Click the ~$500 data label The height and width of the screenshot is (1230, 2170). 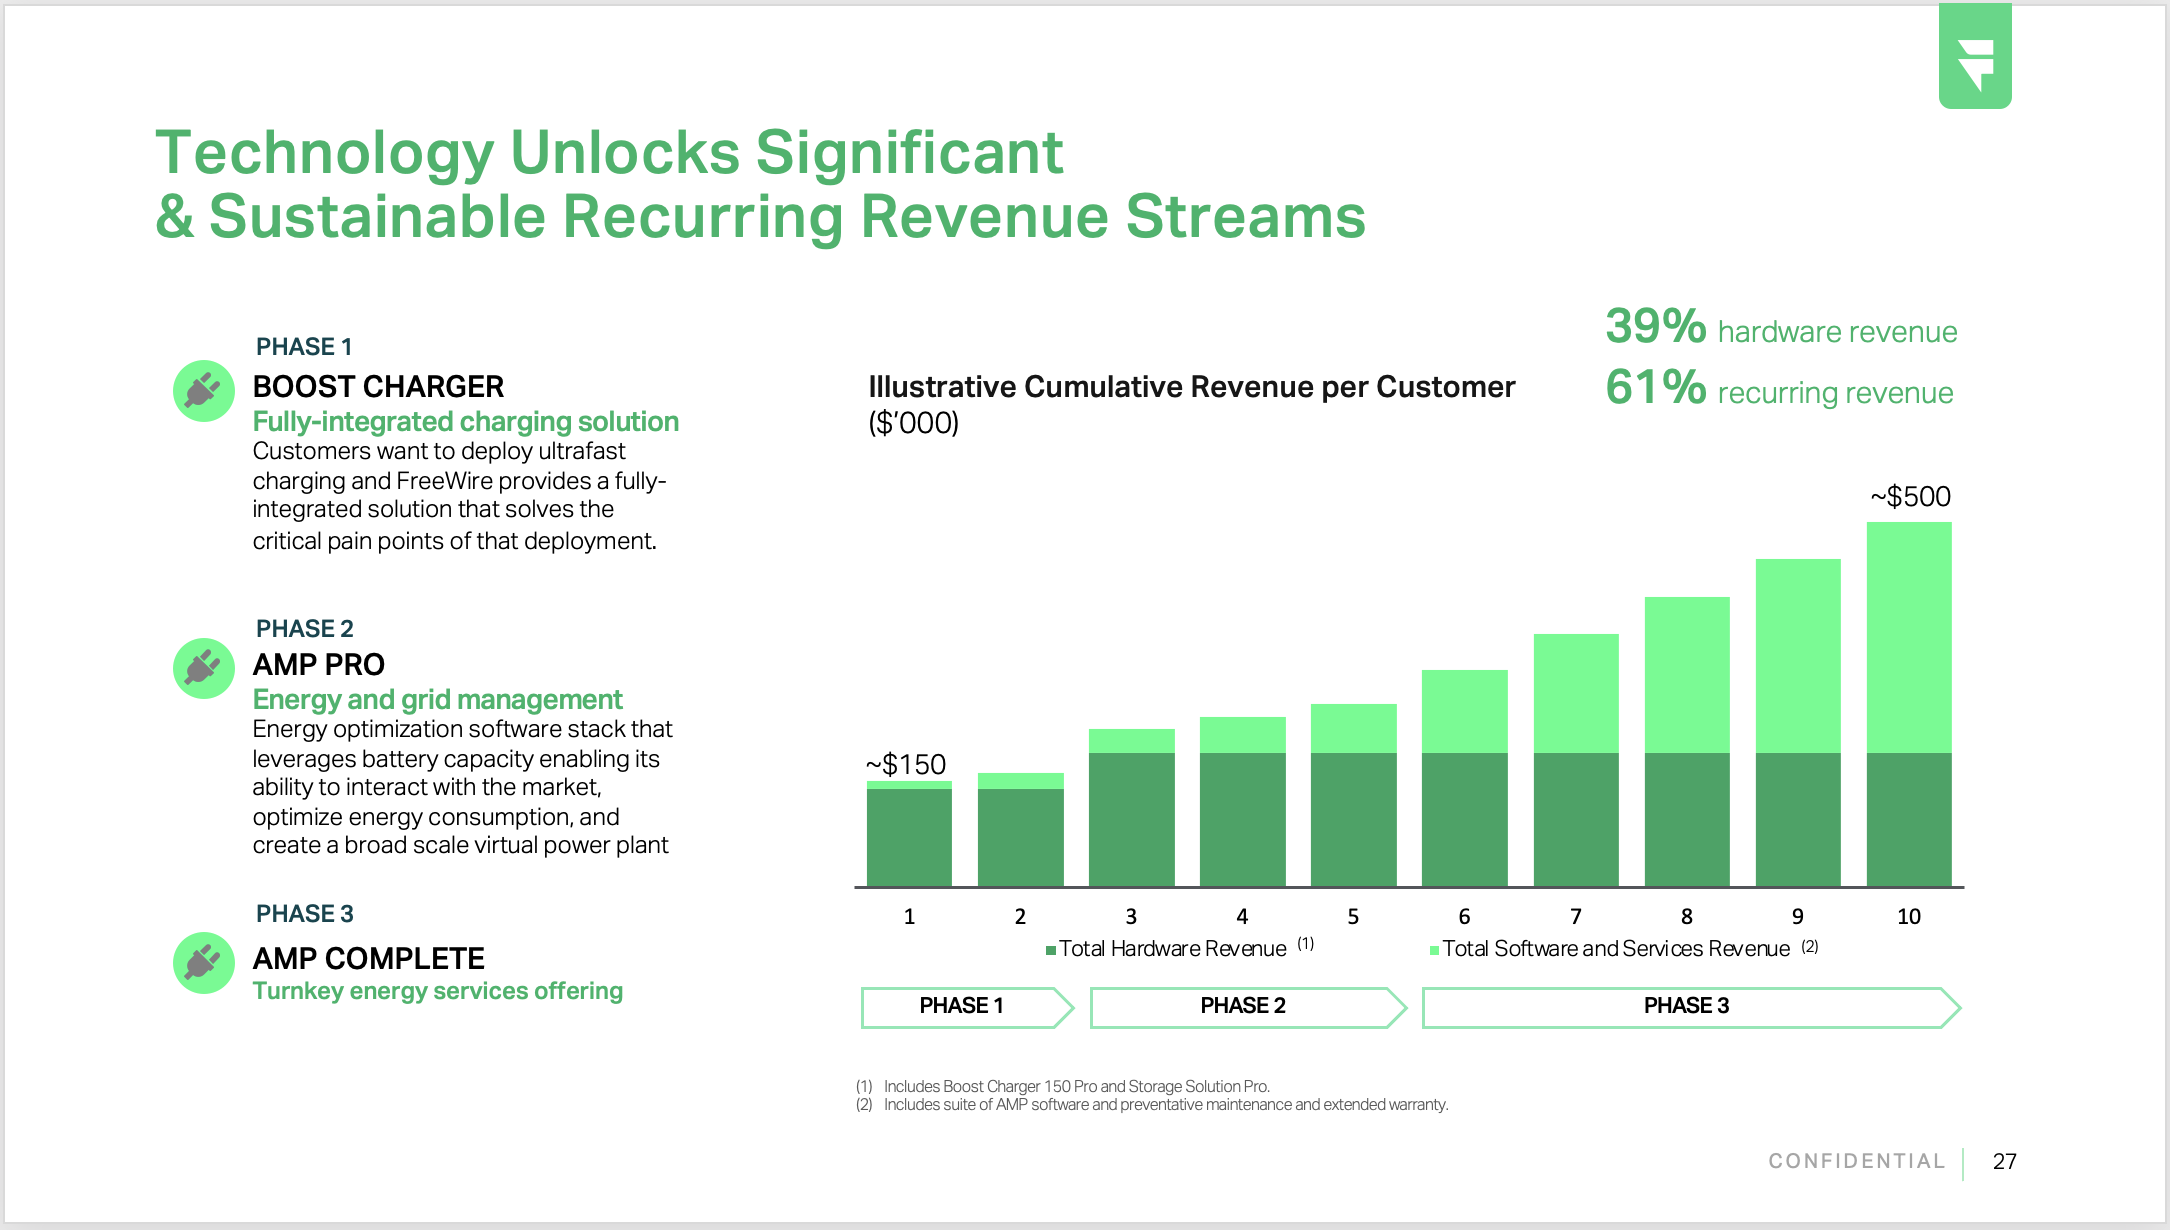click(1910, 496)
